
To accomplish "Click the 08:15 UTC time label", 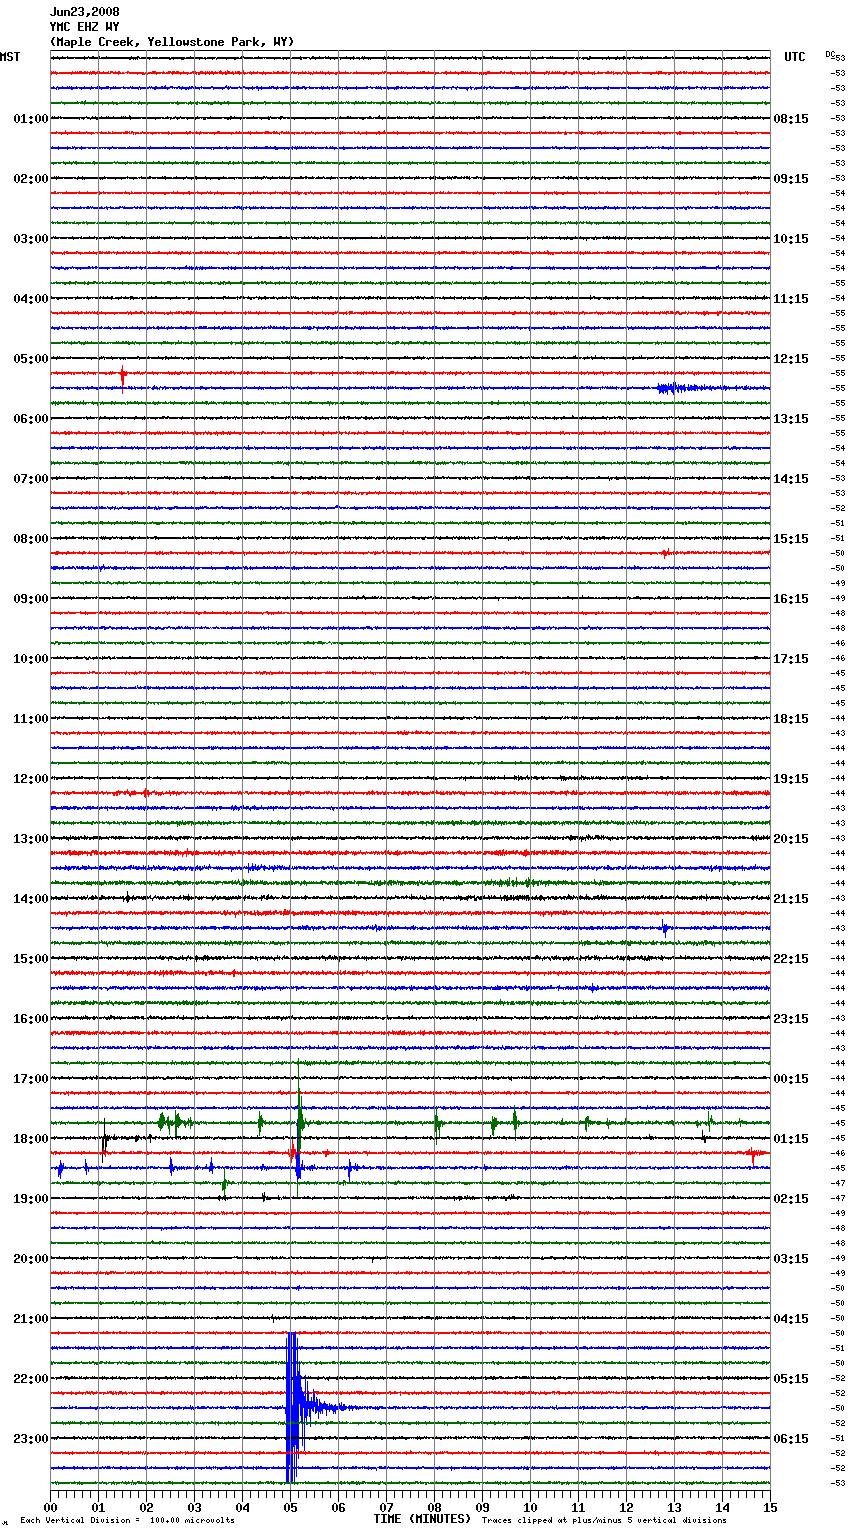I will coord(791,119).
